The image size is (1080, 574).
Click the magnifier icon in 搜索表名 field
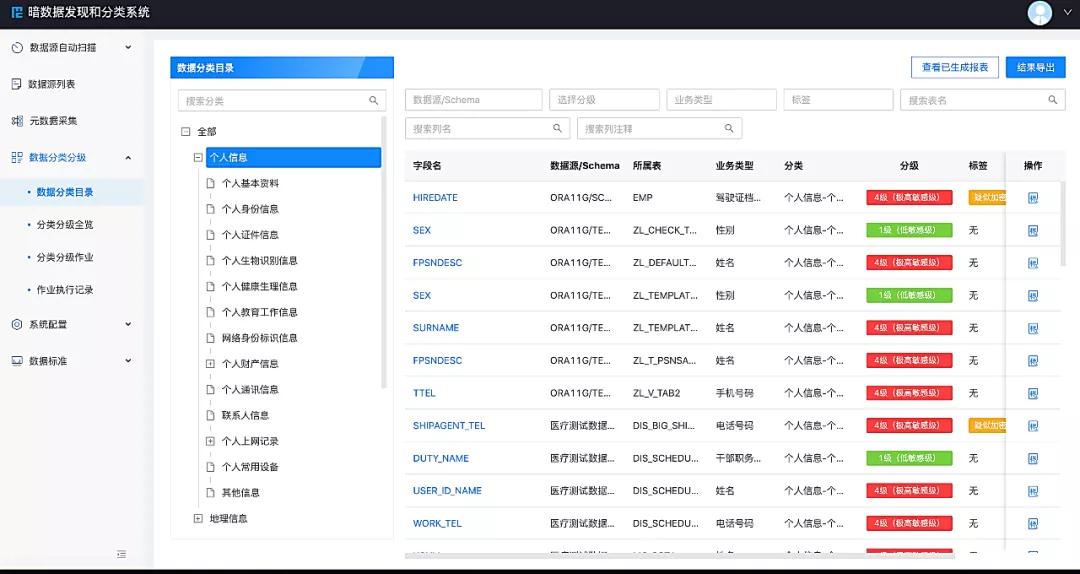click(x=1052, y=100)
